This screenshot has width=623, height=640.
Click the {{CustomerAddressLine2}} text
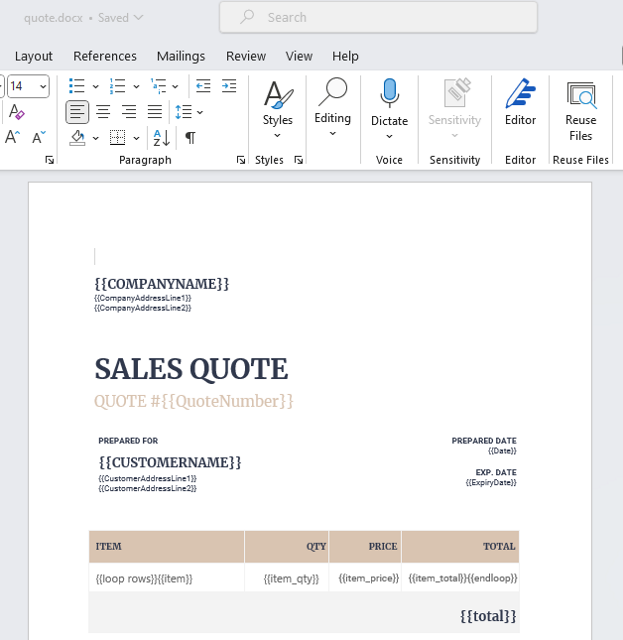(147, 489)
